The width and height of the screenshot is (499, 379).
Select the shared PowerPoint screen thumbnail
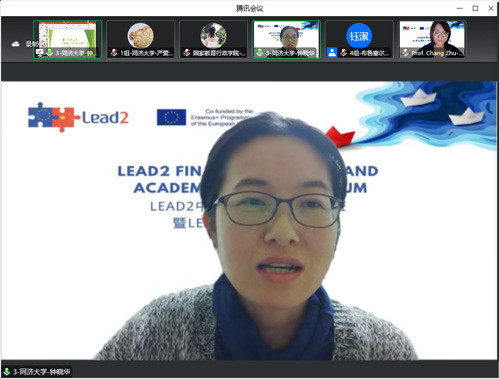tap(67, 39)
